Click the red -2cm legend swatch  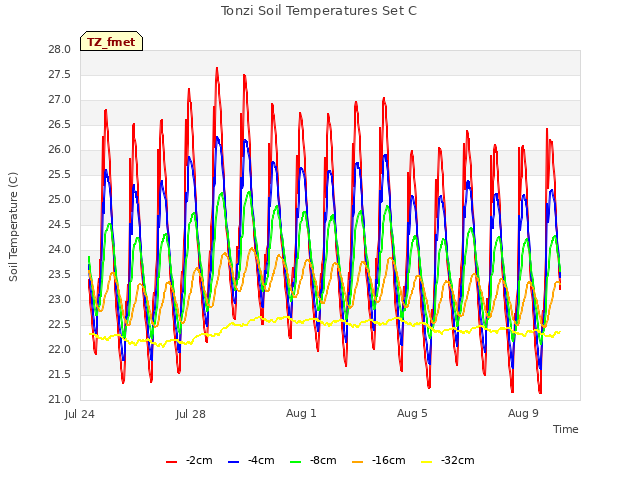pos(171,461)
